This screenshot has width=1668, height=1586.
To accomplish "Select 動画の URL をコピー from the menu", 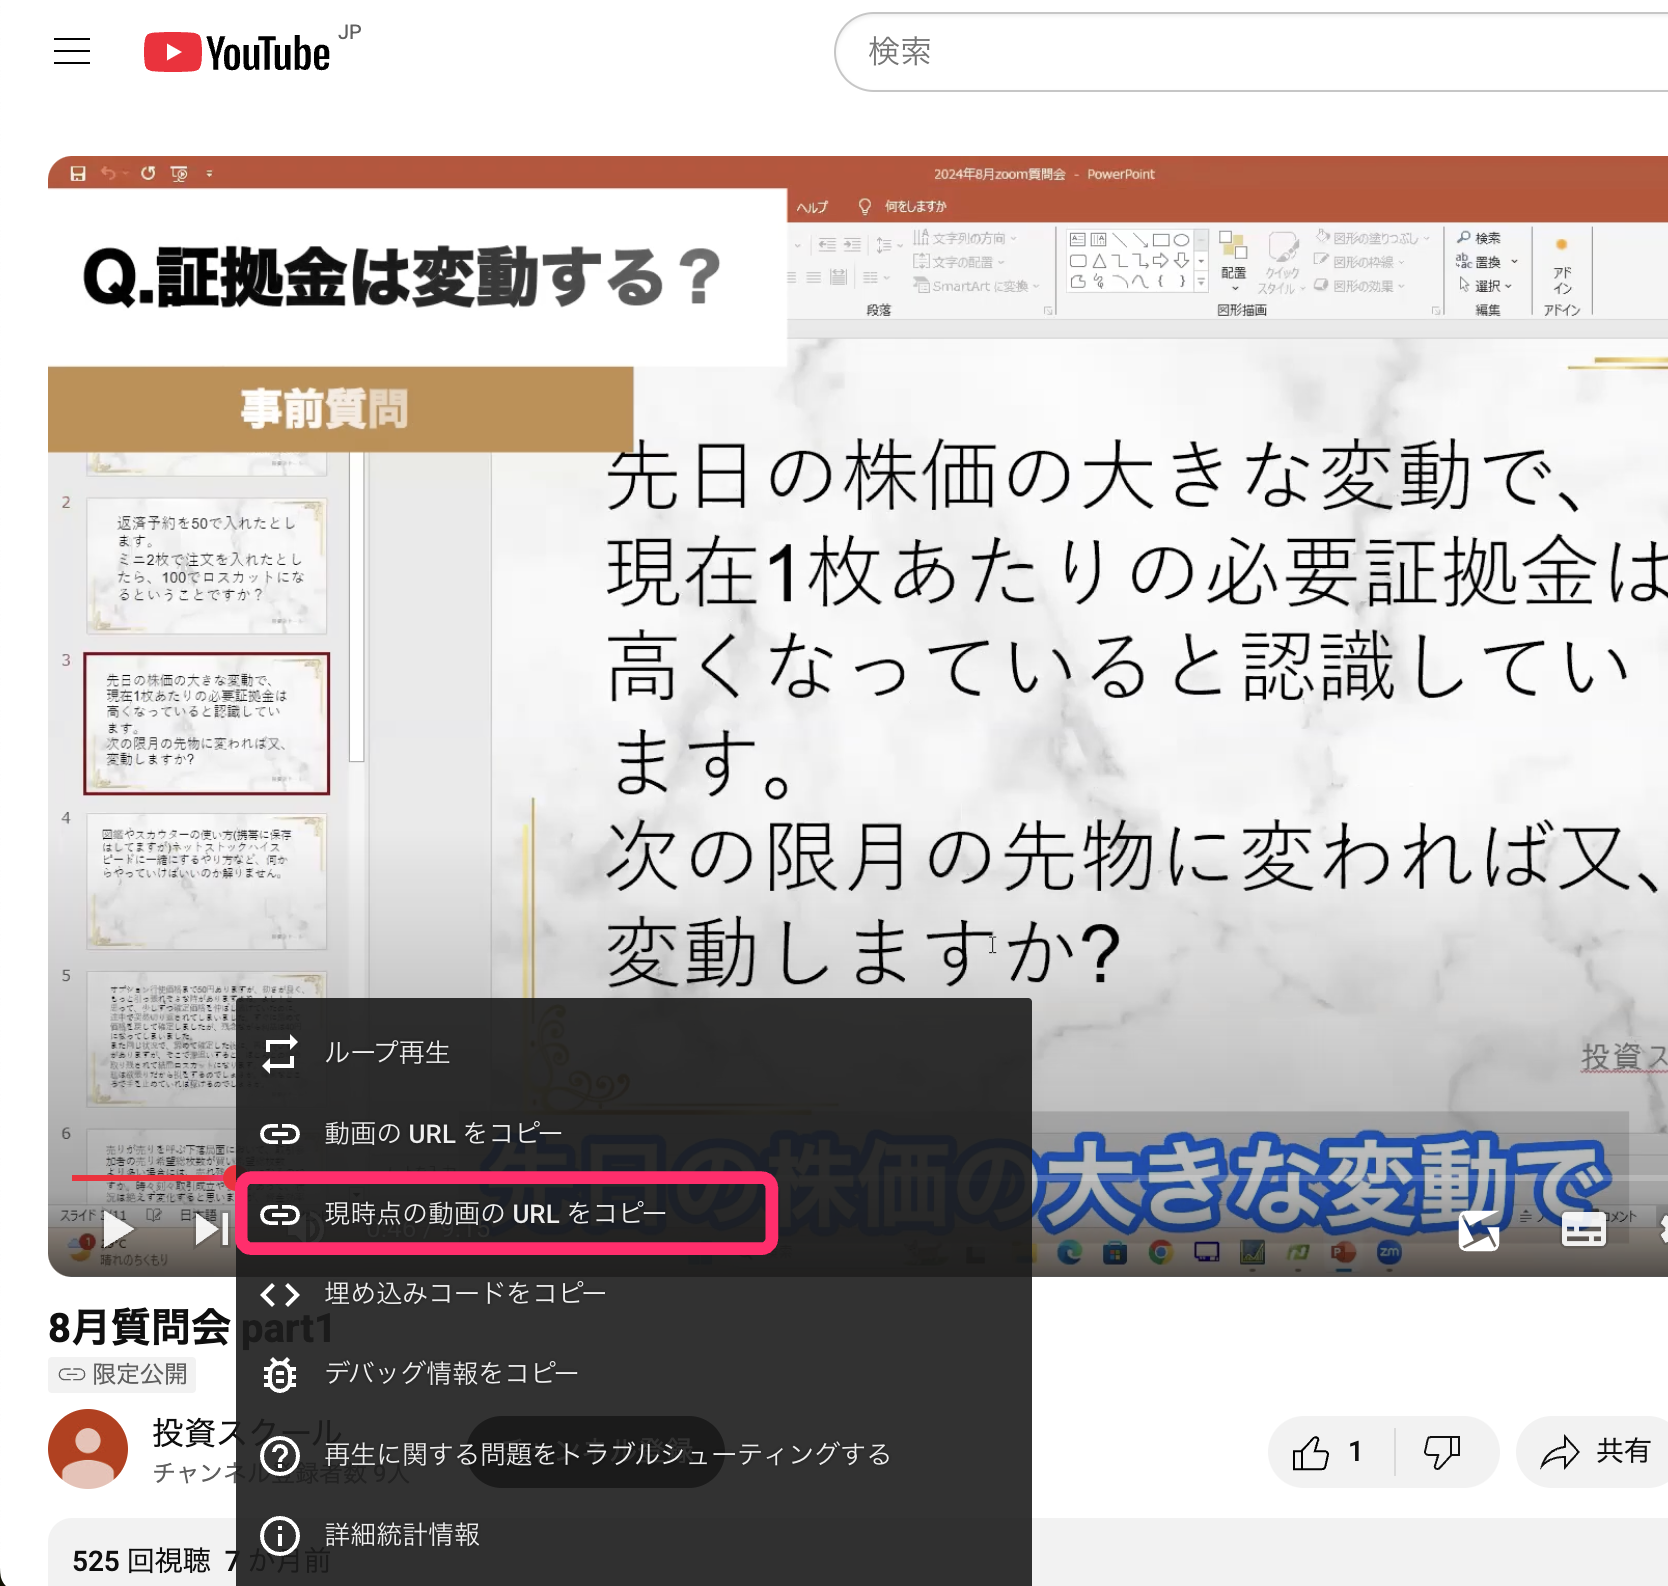I will pos(443,1133).
